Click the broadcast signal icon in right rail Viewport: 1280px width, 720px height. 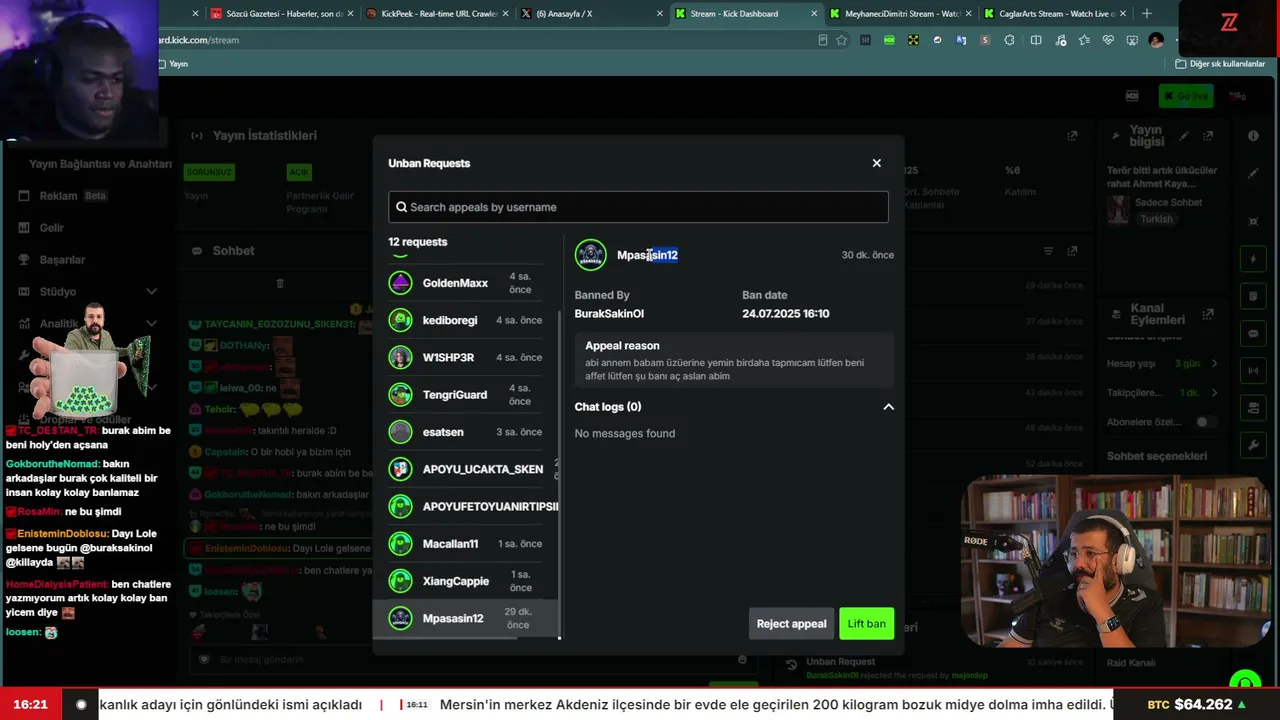(1253, 371)
